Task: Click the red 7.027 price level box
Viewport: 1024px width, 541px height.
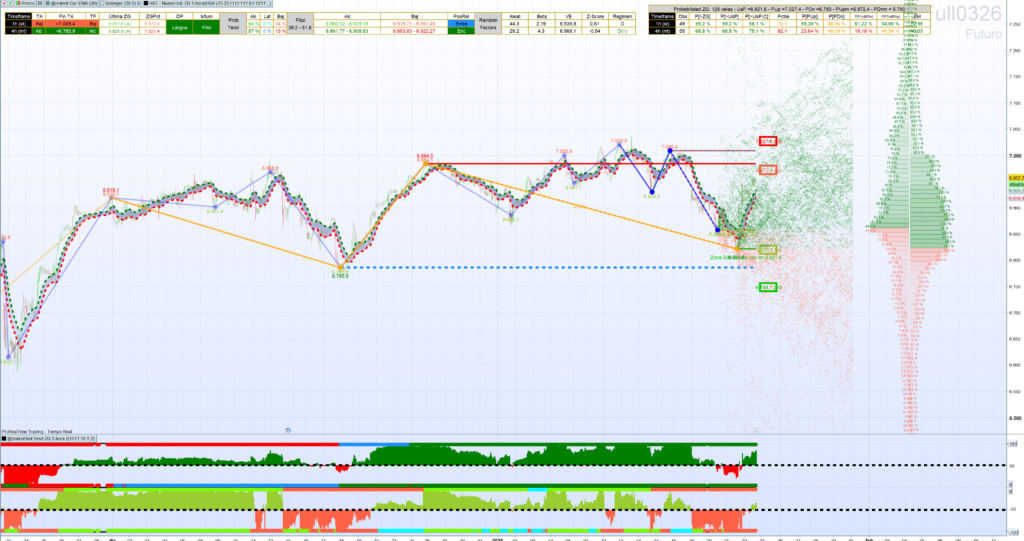Action: [768, 141]
